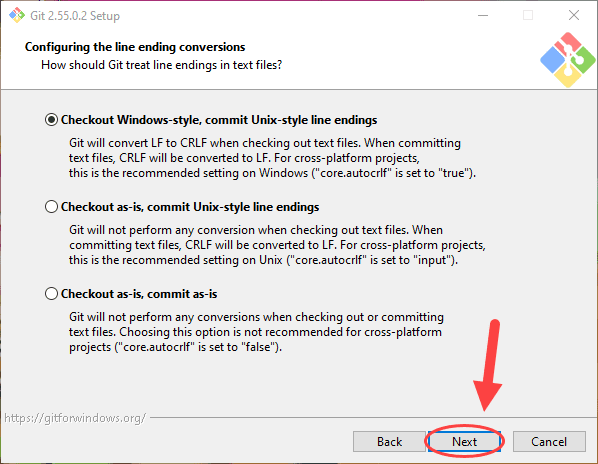Cancel the Git installation
The width and height of the screenshot is (598, 464).
(549, 442)
